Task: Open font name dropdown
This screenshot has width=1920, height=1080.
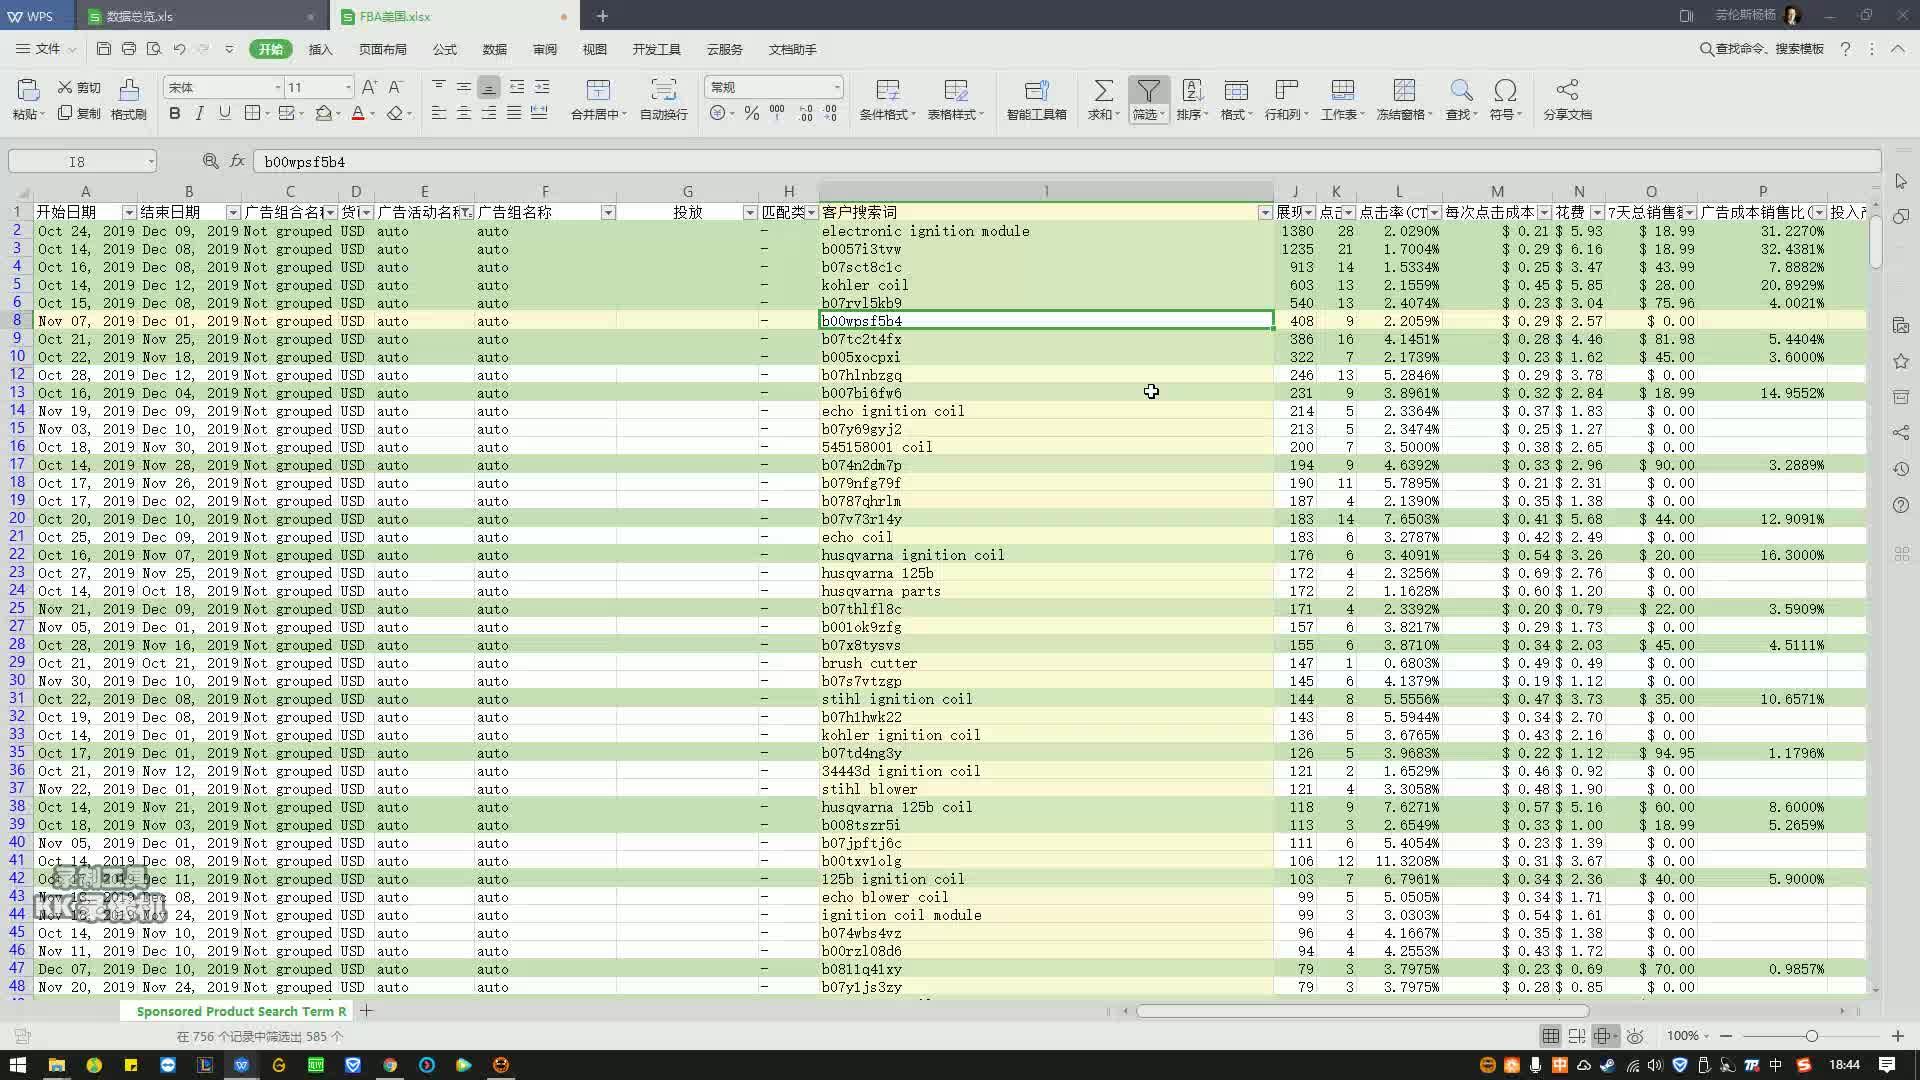Action: [x=277, y=88]
